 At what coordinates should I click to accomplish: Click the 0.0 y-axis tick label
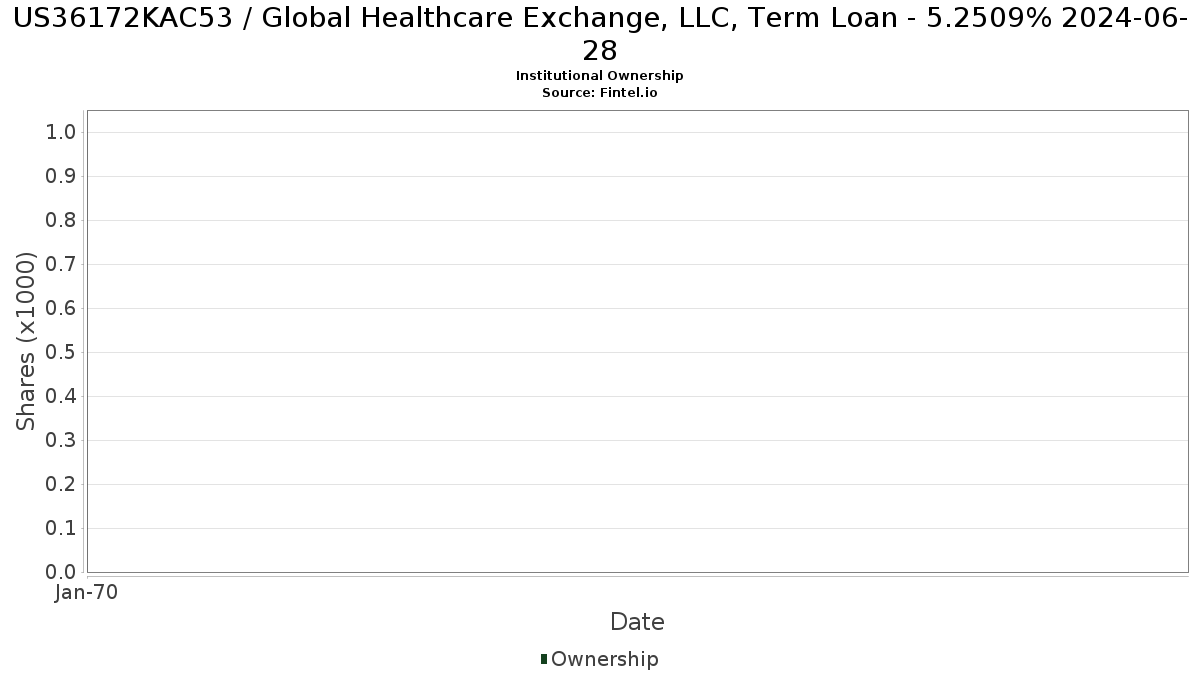tap(61, 573)
